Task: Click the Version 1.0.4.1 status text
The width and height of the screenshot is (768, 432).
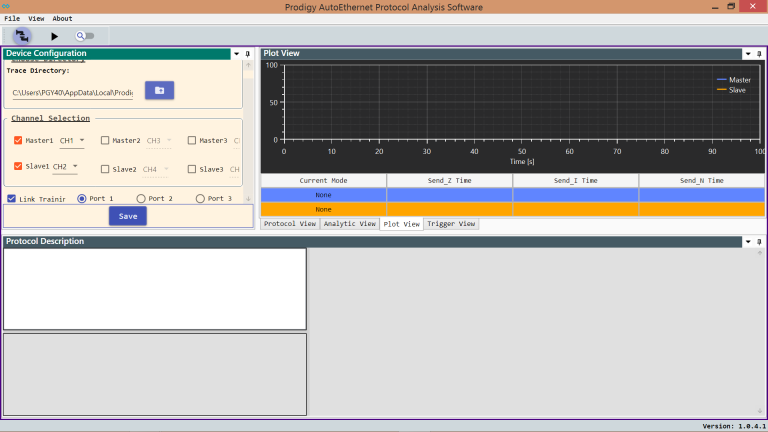Action: pos(734,426)
